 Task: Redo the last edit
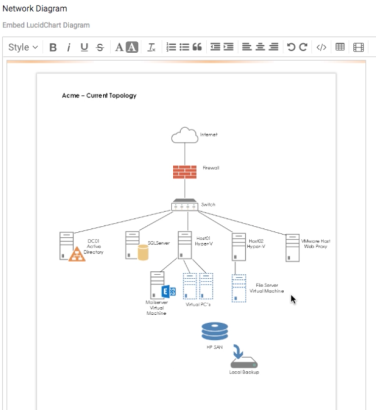[303, 47]
